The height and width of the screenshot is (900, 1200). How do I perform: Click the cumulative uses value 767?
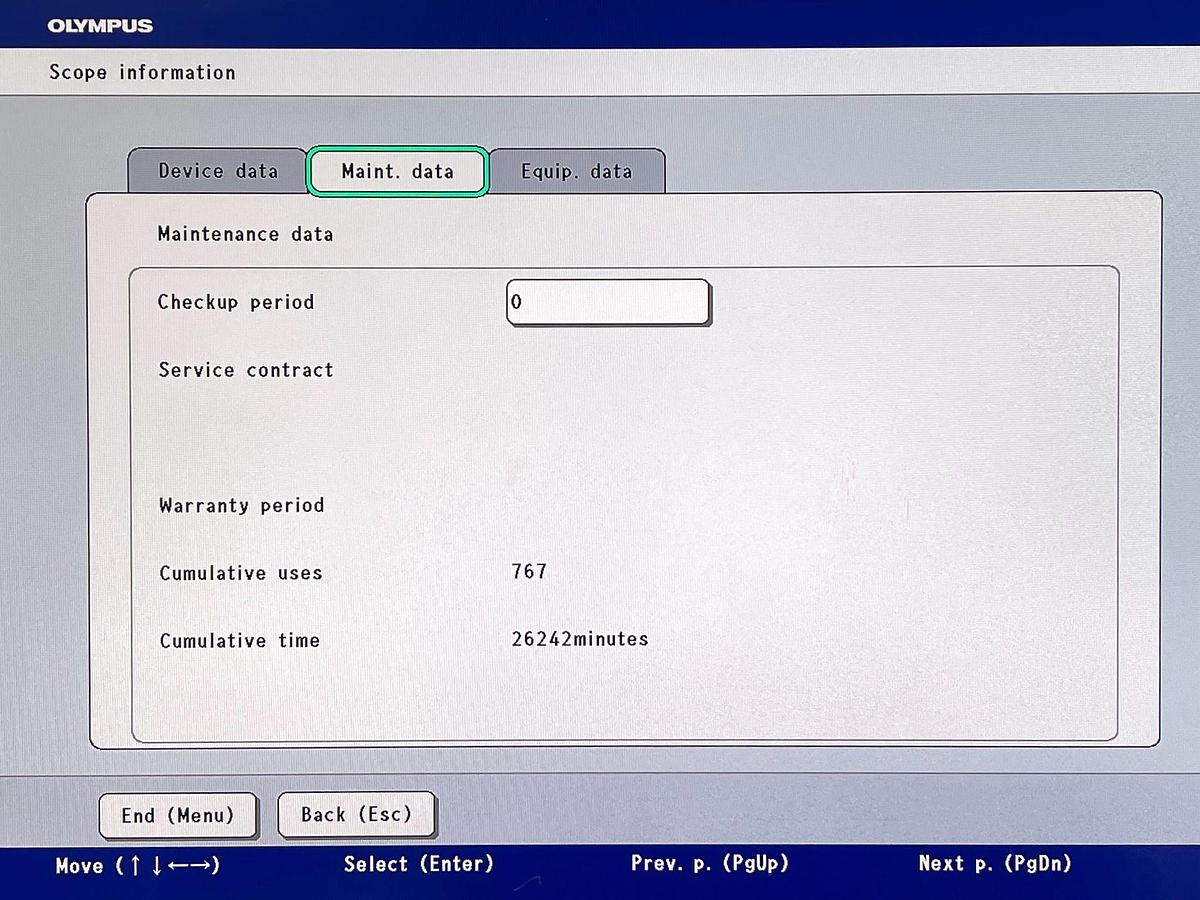point(529,571)
